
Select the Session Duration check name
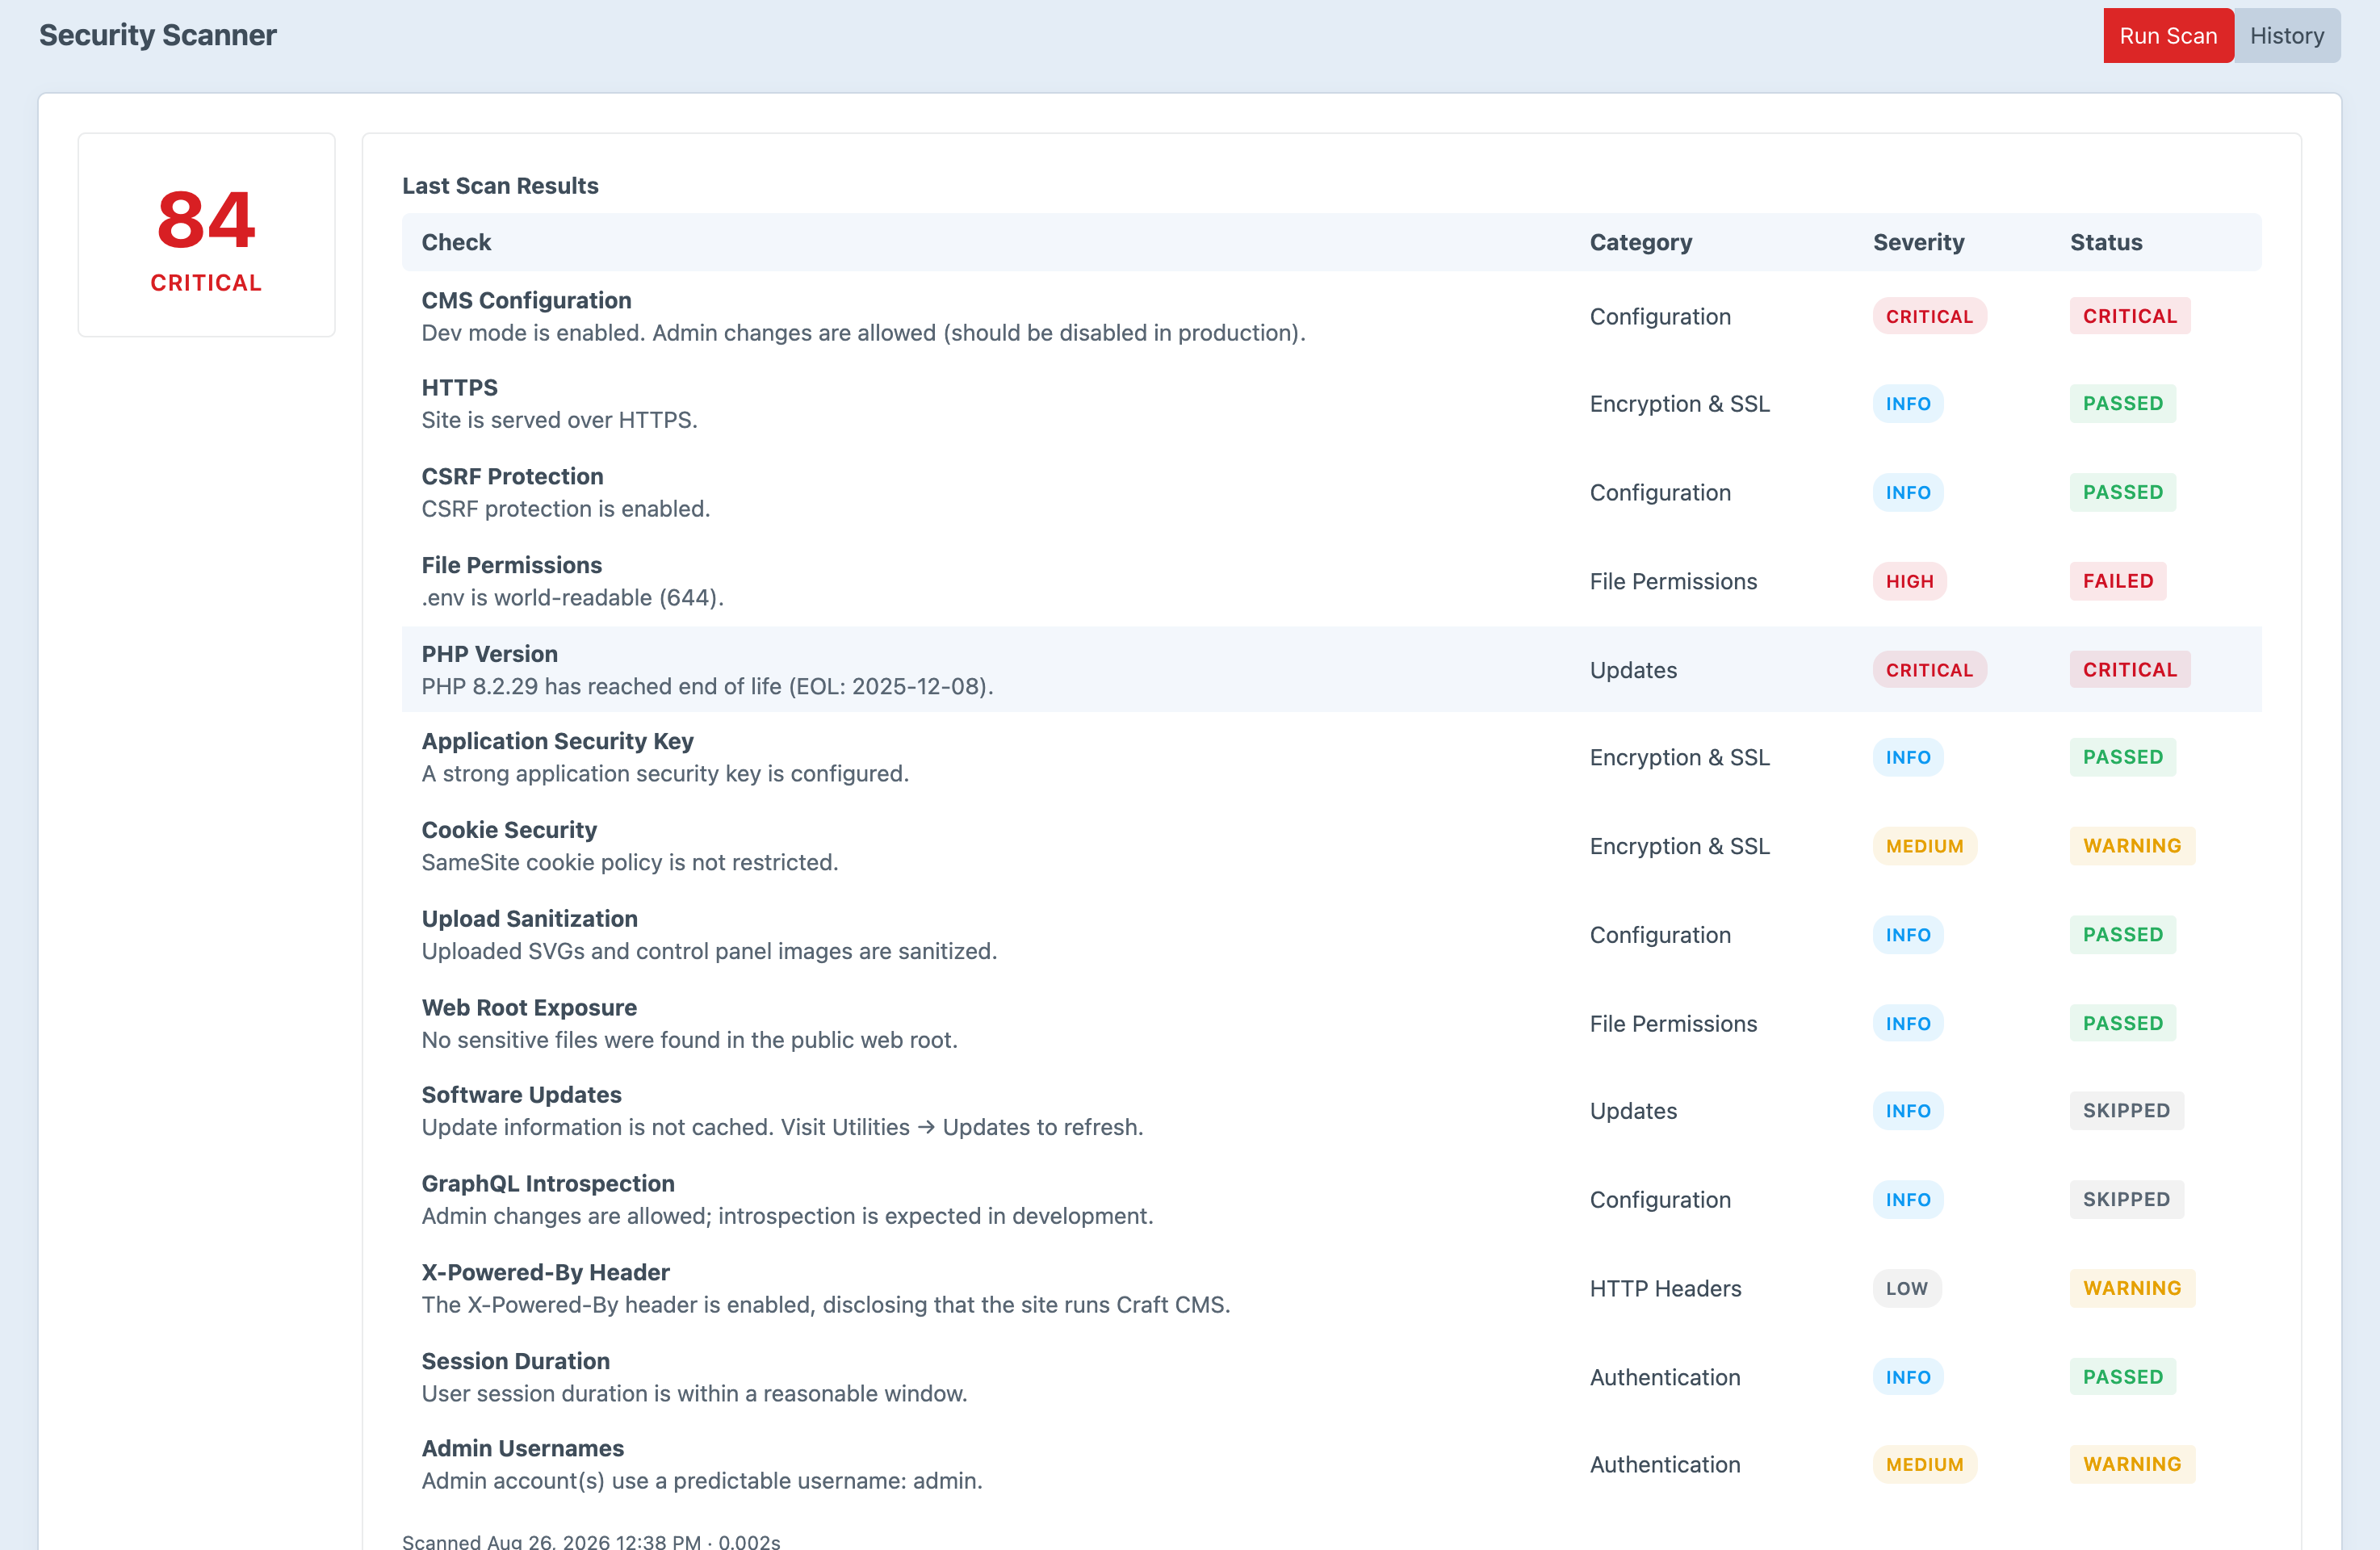click(x=515, y=1361)
